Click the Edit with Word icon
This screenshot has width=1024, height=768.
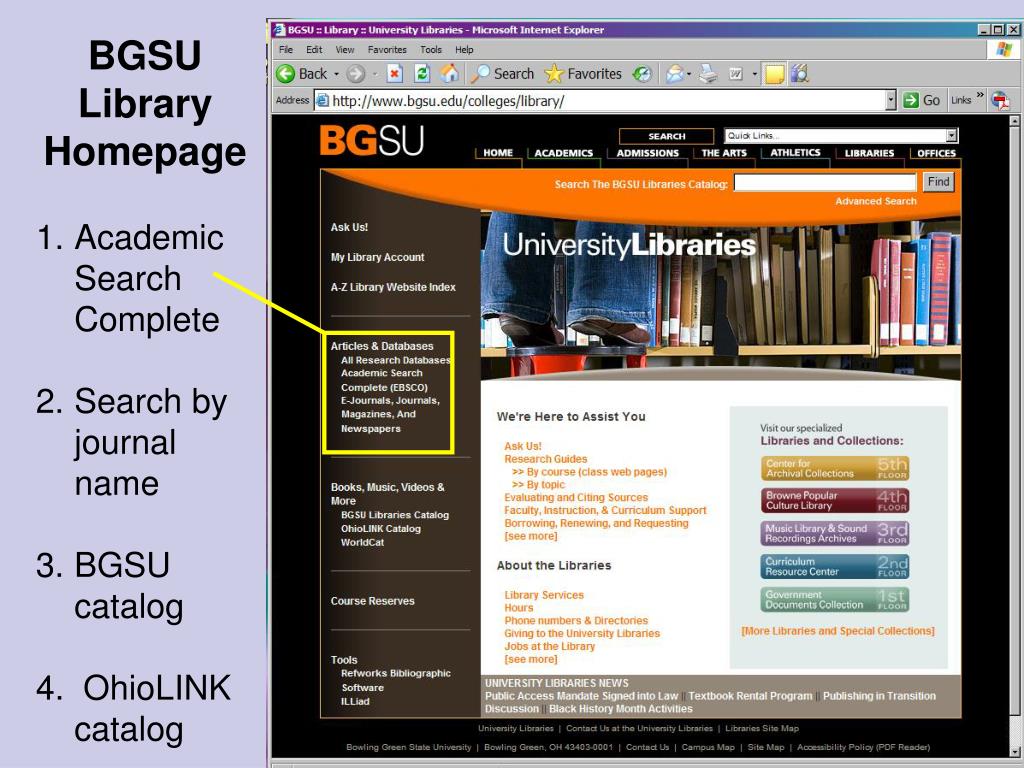(x=736, y=74)
